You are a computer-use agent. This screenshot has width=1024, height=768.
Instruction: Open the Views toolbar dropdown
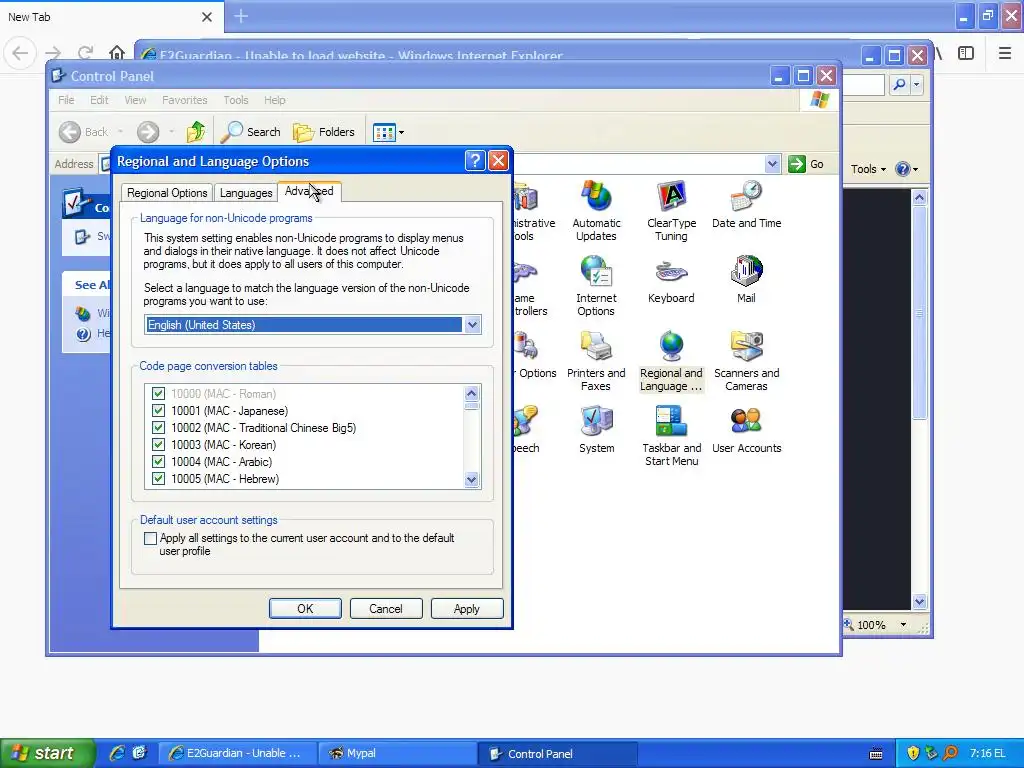[x=388, y=133]
